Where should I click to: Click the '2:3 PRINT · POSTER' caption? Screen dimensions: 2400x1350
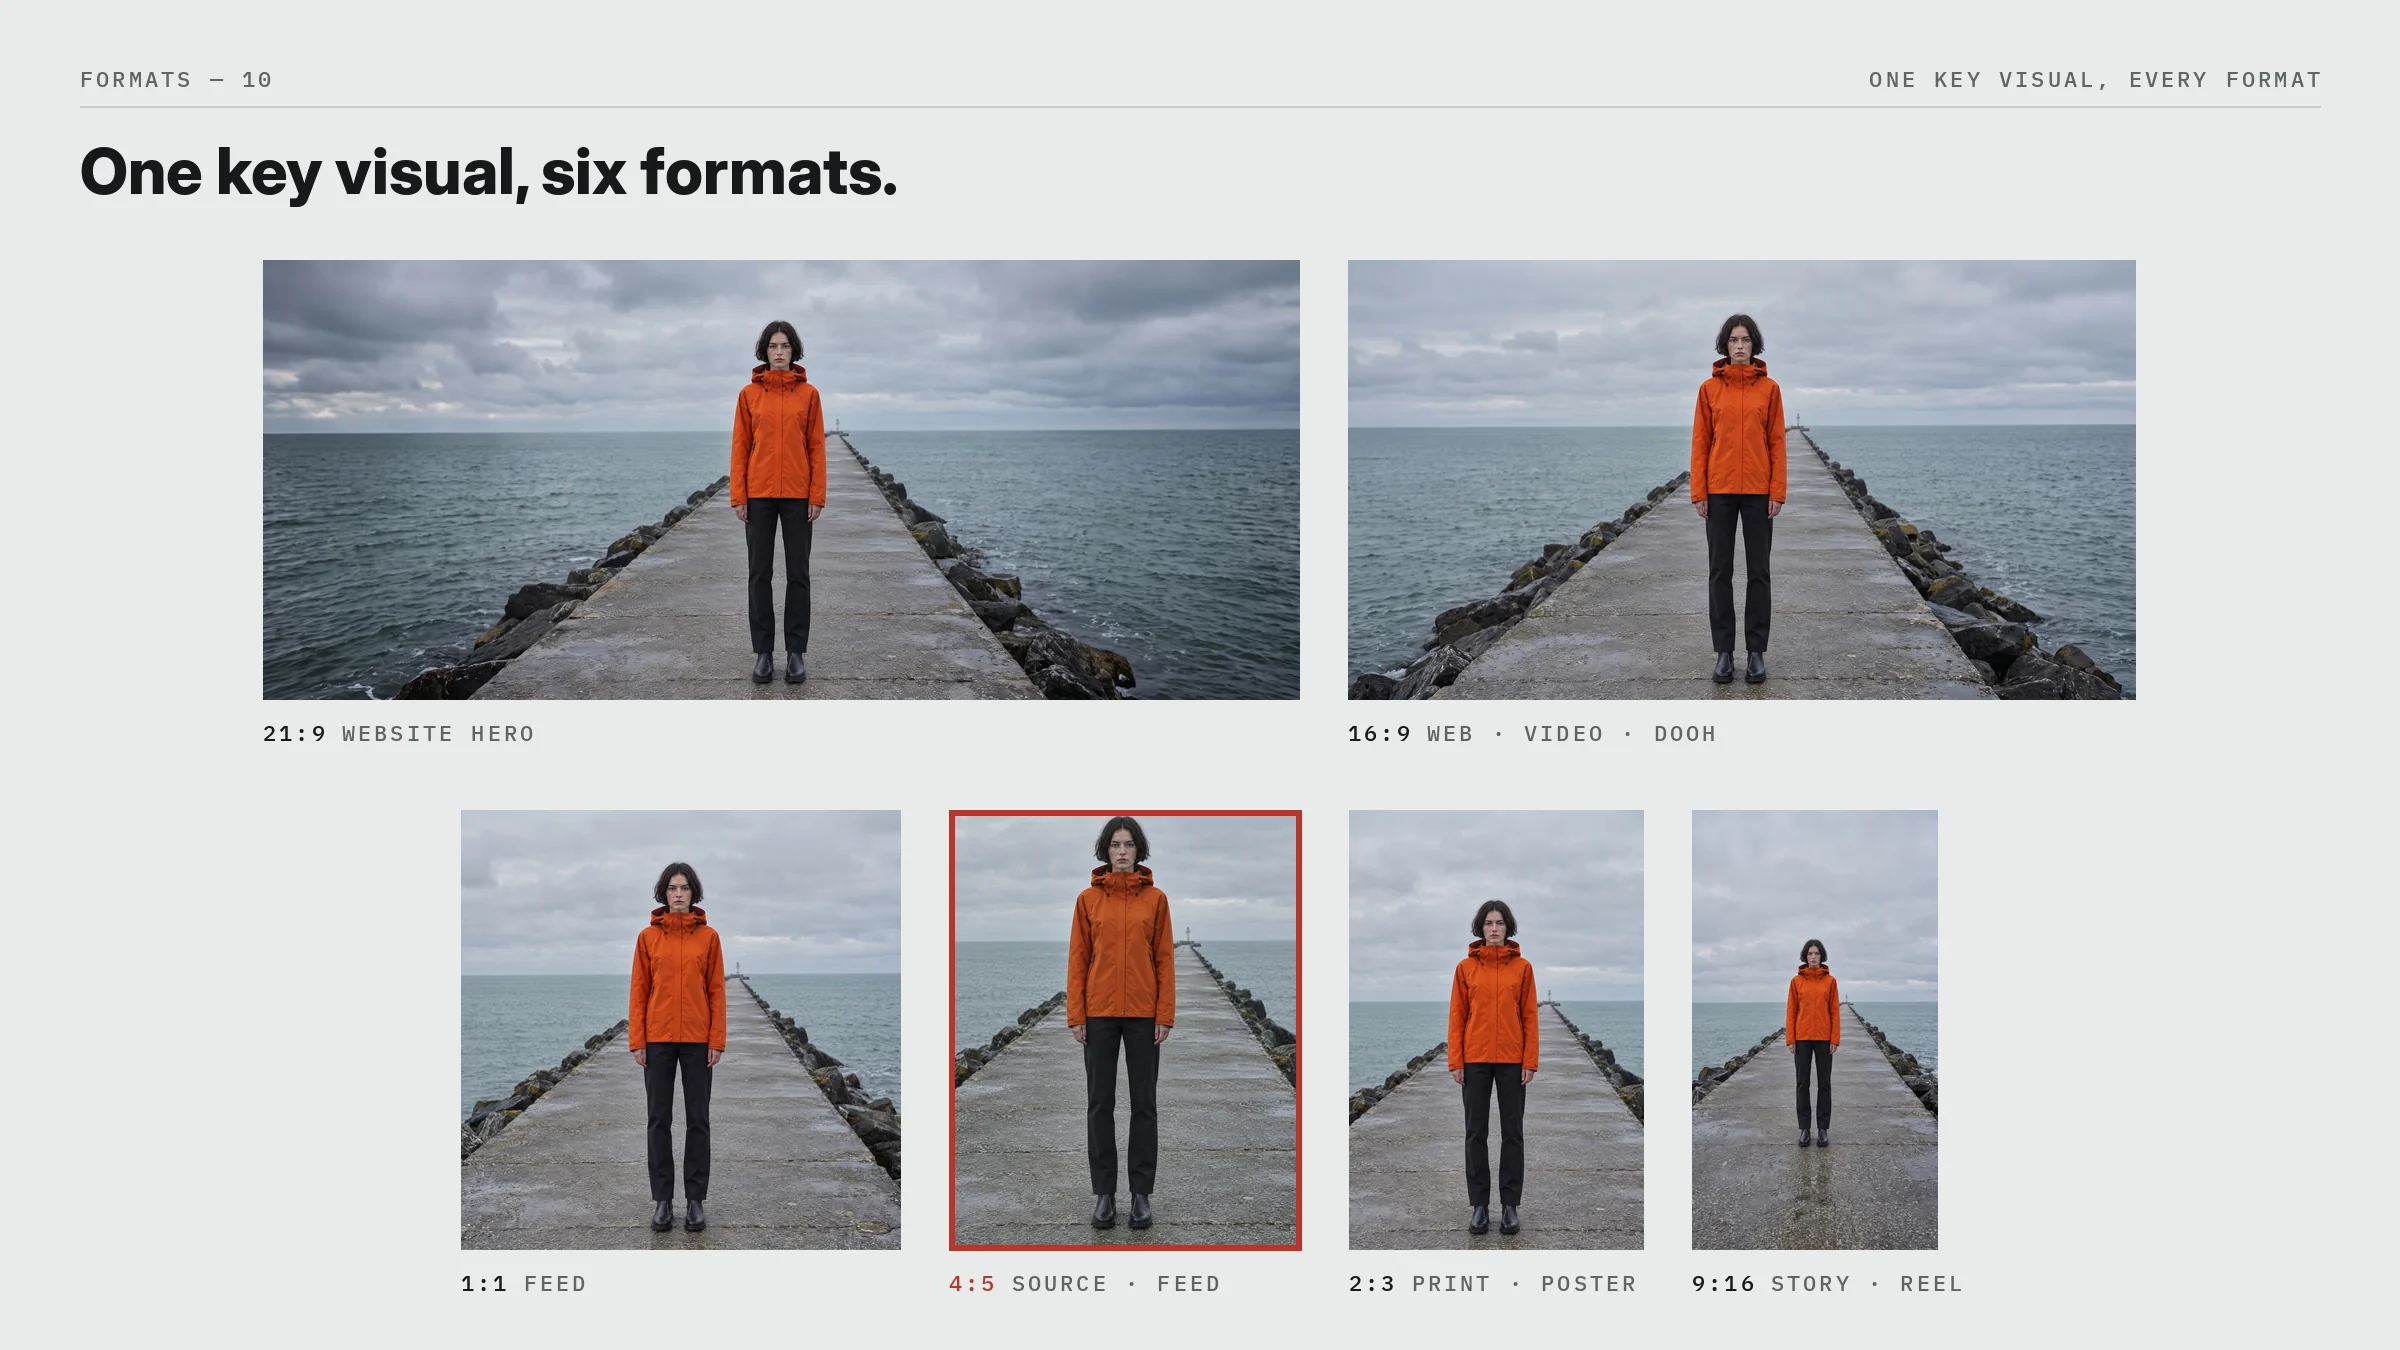point(1493,1284)
